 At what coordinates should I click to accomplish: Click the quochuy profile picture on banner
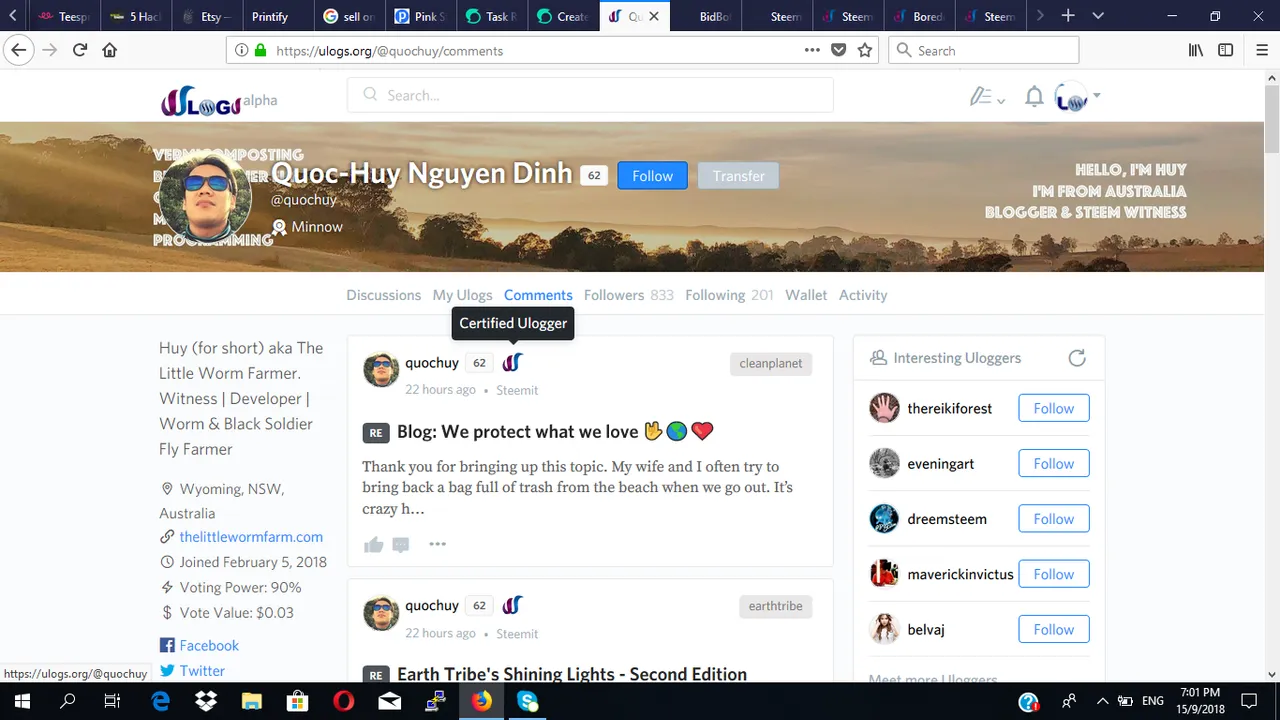206,197
